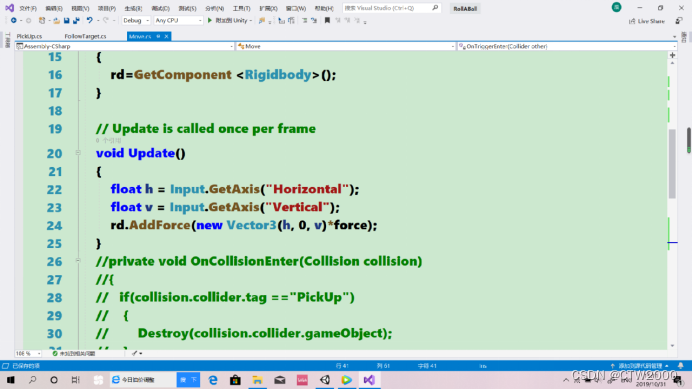Open the Edge browser taskbar icon

click(x=213, y=380)
